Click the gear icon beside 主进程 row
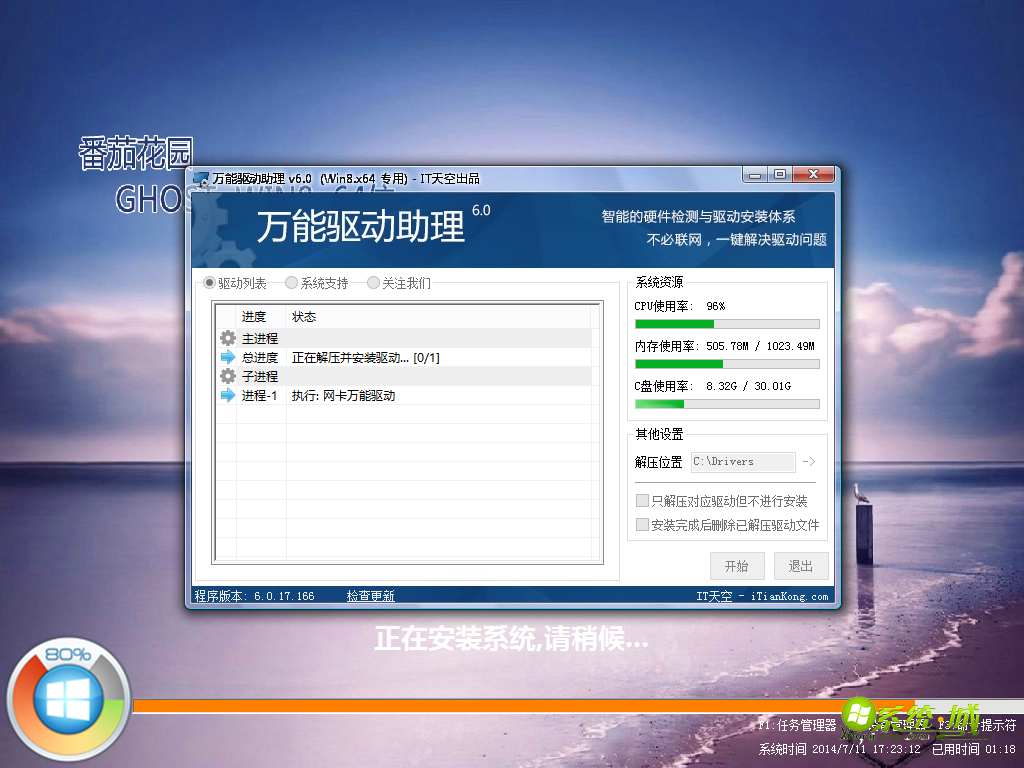Viewport: 1024px width, 768px height. [x=228, y=338]
